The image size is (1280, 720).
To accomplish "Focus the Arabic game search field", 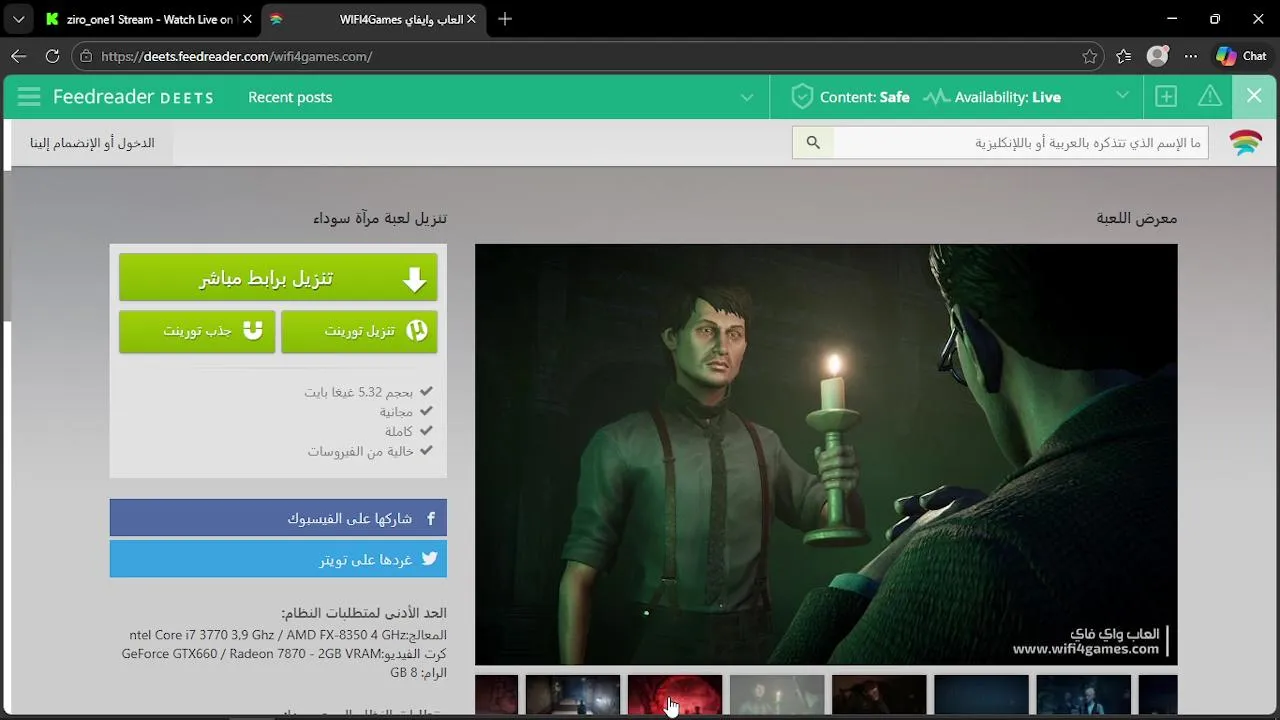I will (1020, 143).
